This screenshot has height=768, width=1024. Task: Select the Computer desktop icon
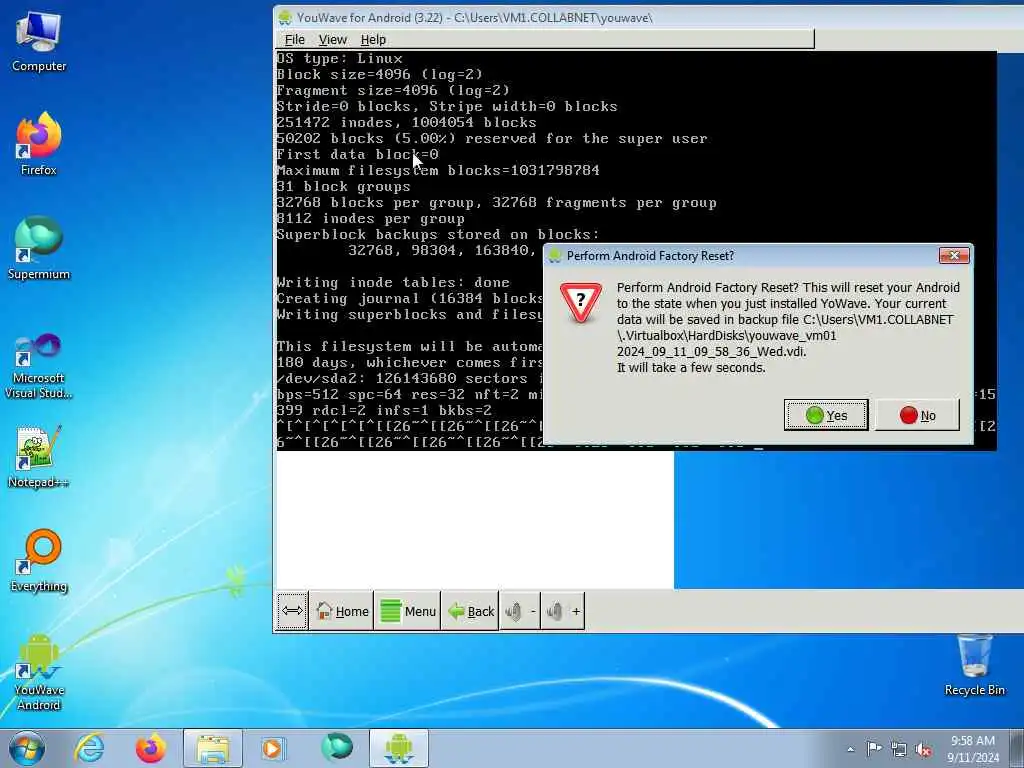tap(39, 41)
